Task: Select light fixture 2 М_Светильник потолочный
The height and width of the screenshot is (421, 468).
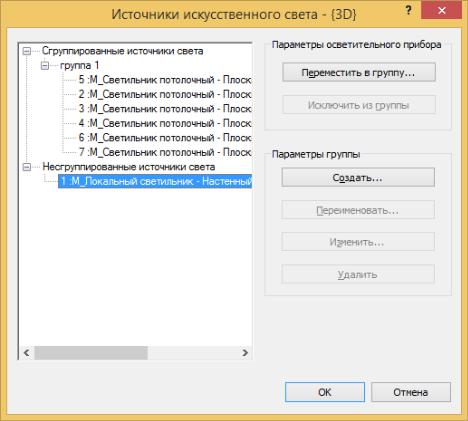Action: (165, 94)
